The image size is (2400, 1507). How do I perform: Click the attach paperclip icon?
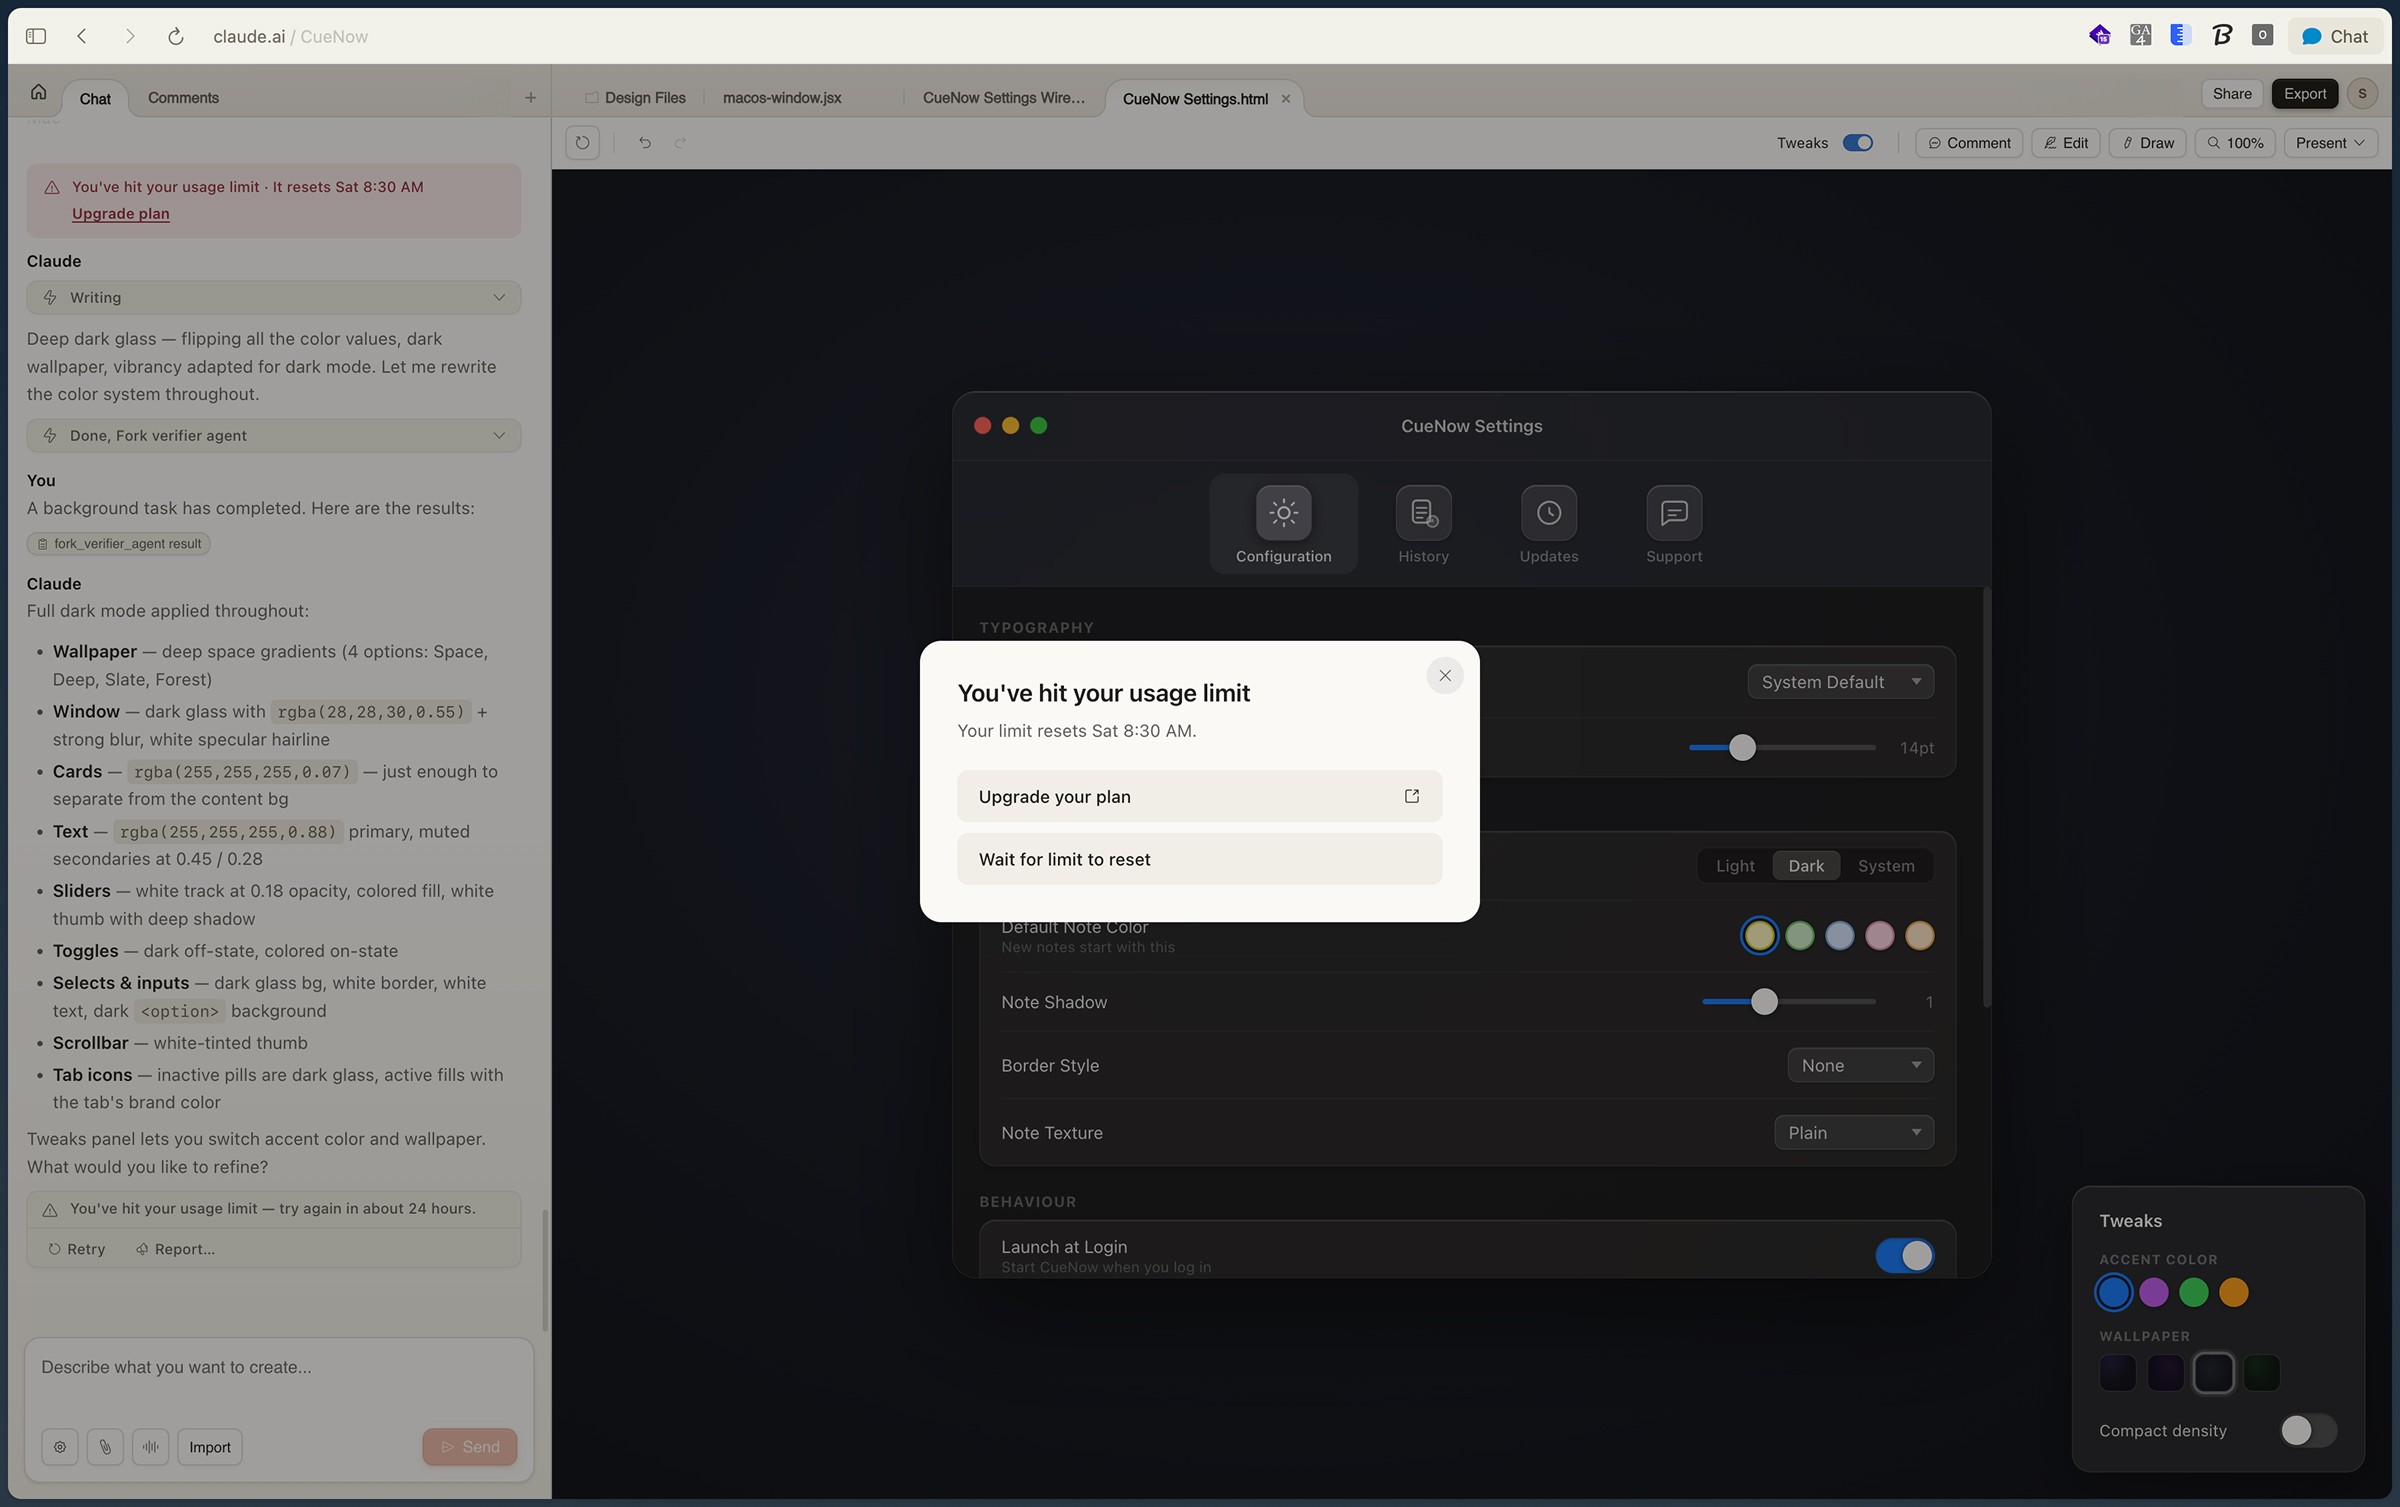[105, 1447]
